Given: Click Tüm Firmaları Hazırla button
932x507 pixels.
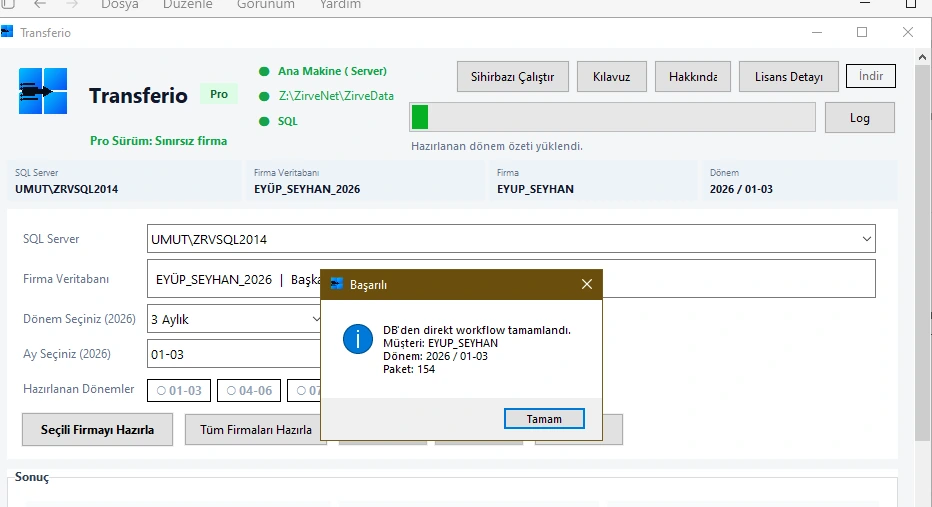Looking at the screenshot, I should 254,430.
